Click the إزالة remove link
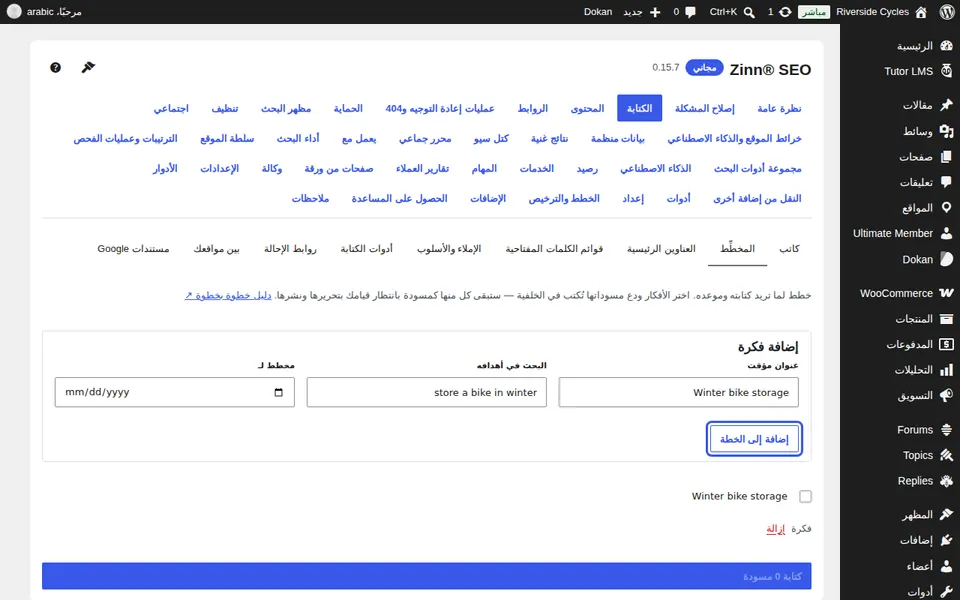This screenshot has height=600, width=960. tap(775, 528)
